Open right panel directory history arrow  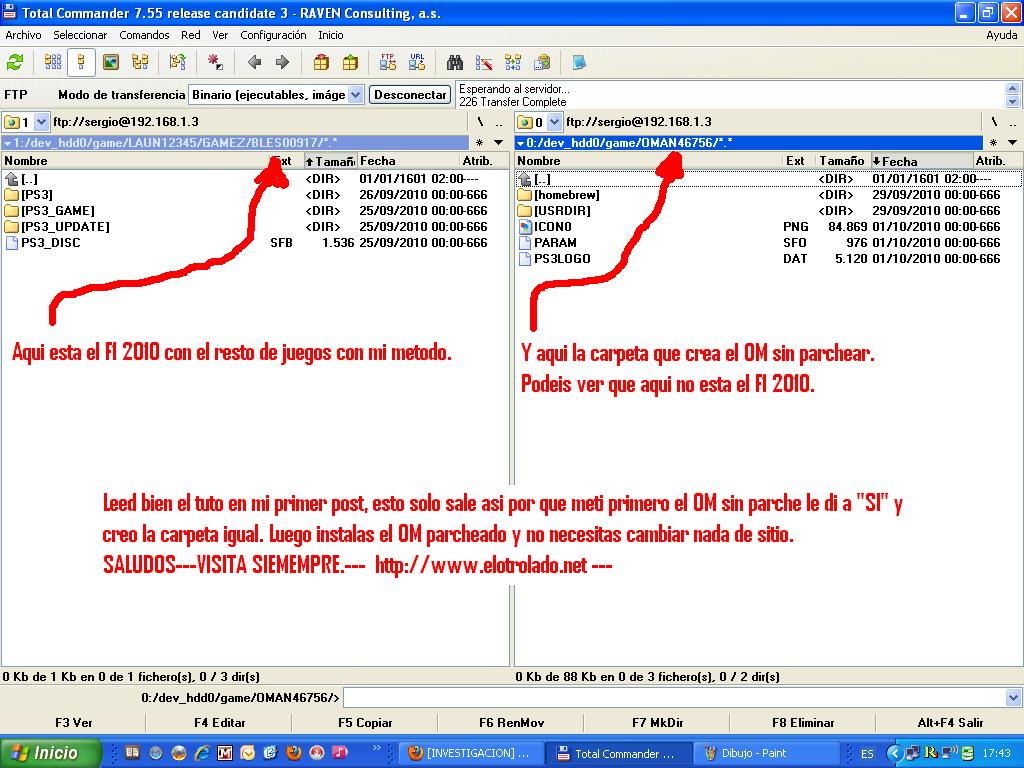(1012, 143)
